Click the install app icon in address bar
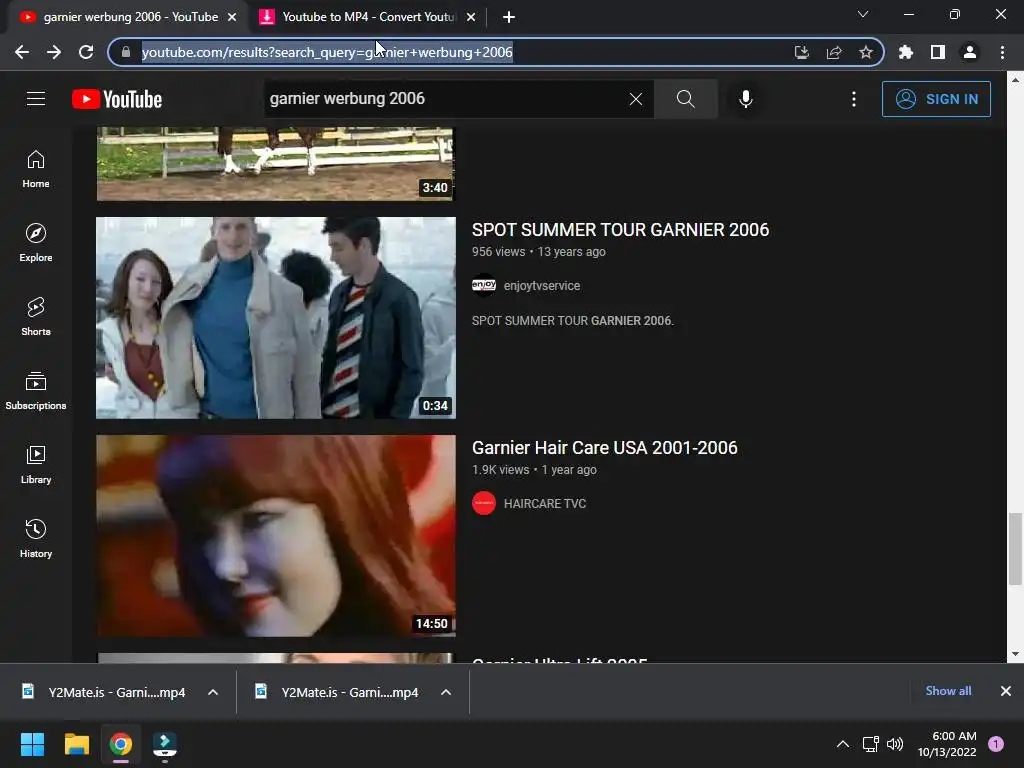Screen dimensions: 1024x768 [801, 52]
